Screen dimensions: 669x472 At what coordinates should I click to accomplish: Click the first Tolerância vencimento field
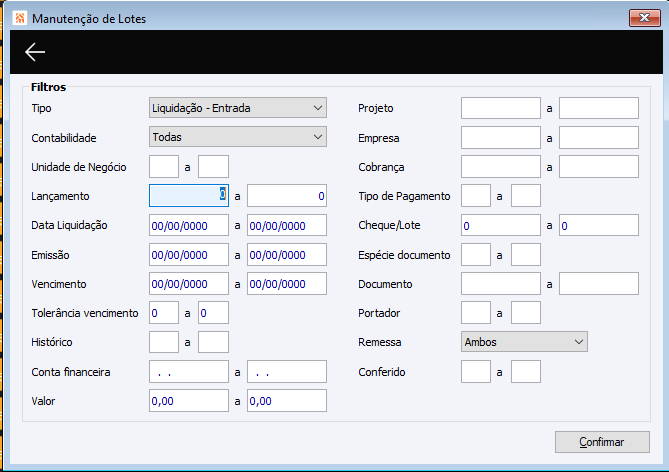(x=164, y=312)
